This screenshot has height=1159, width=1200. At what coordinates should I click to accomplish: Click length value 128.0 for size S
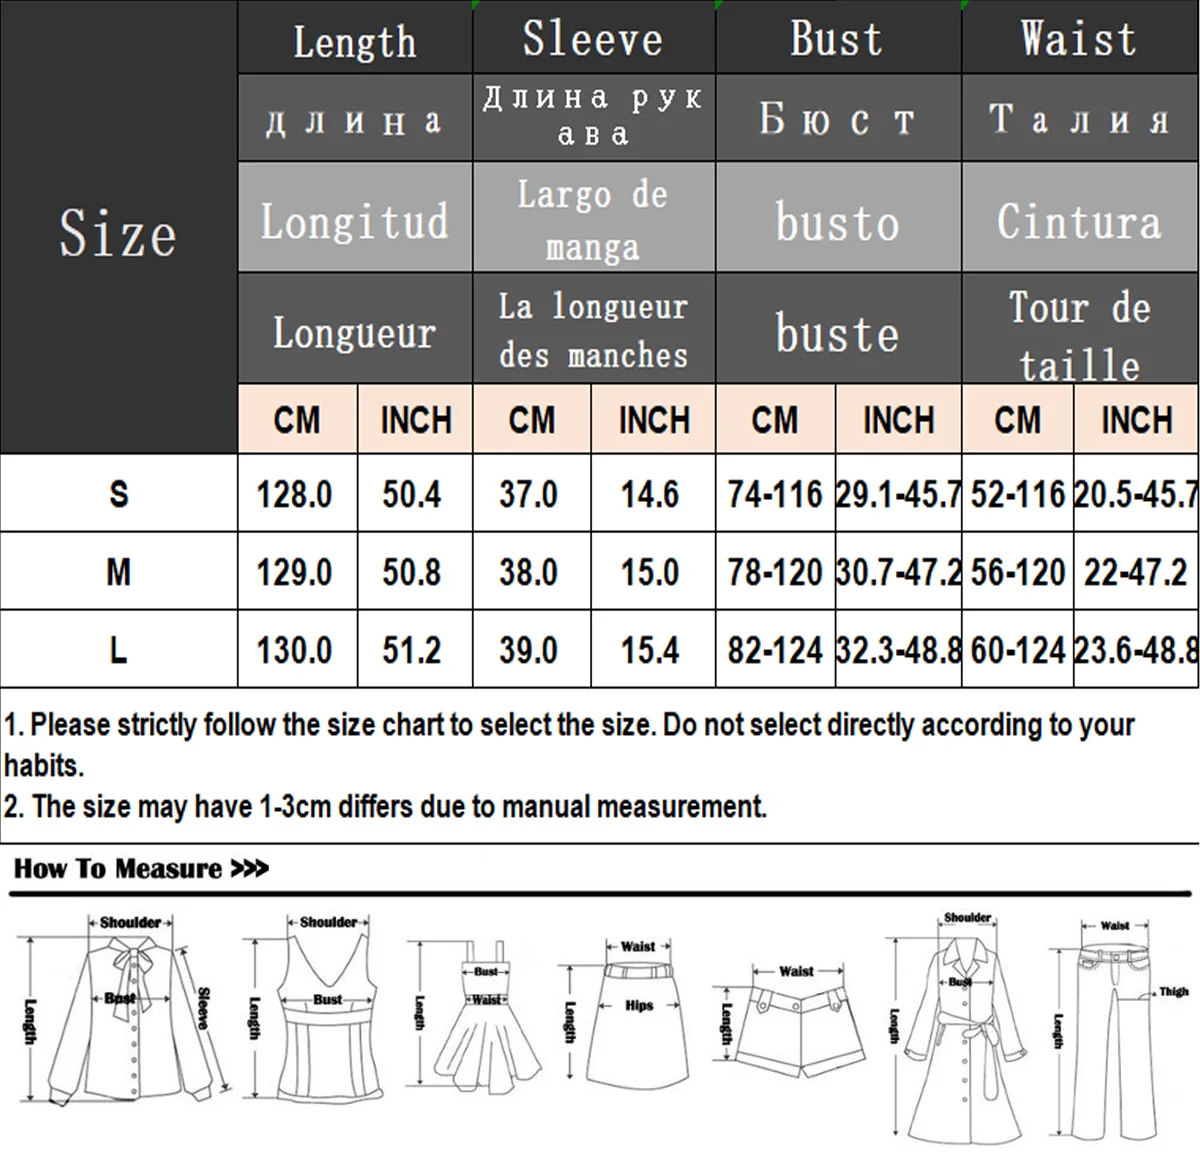[295, 493]
